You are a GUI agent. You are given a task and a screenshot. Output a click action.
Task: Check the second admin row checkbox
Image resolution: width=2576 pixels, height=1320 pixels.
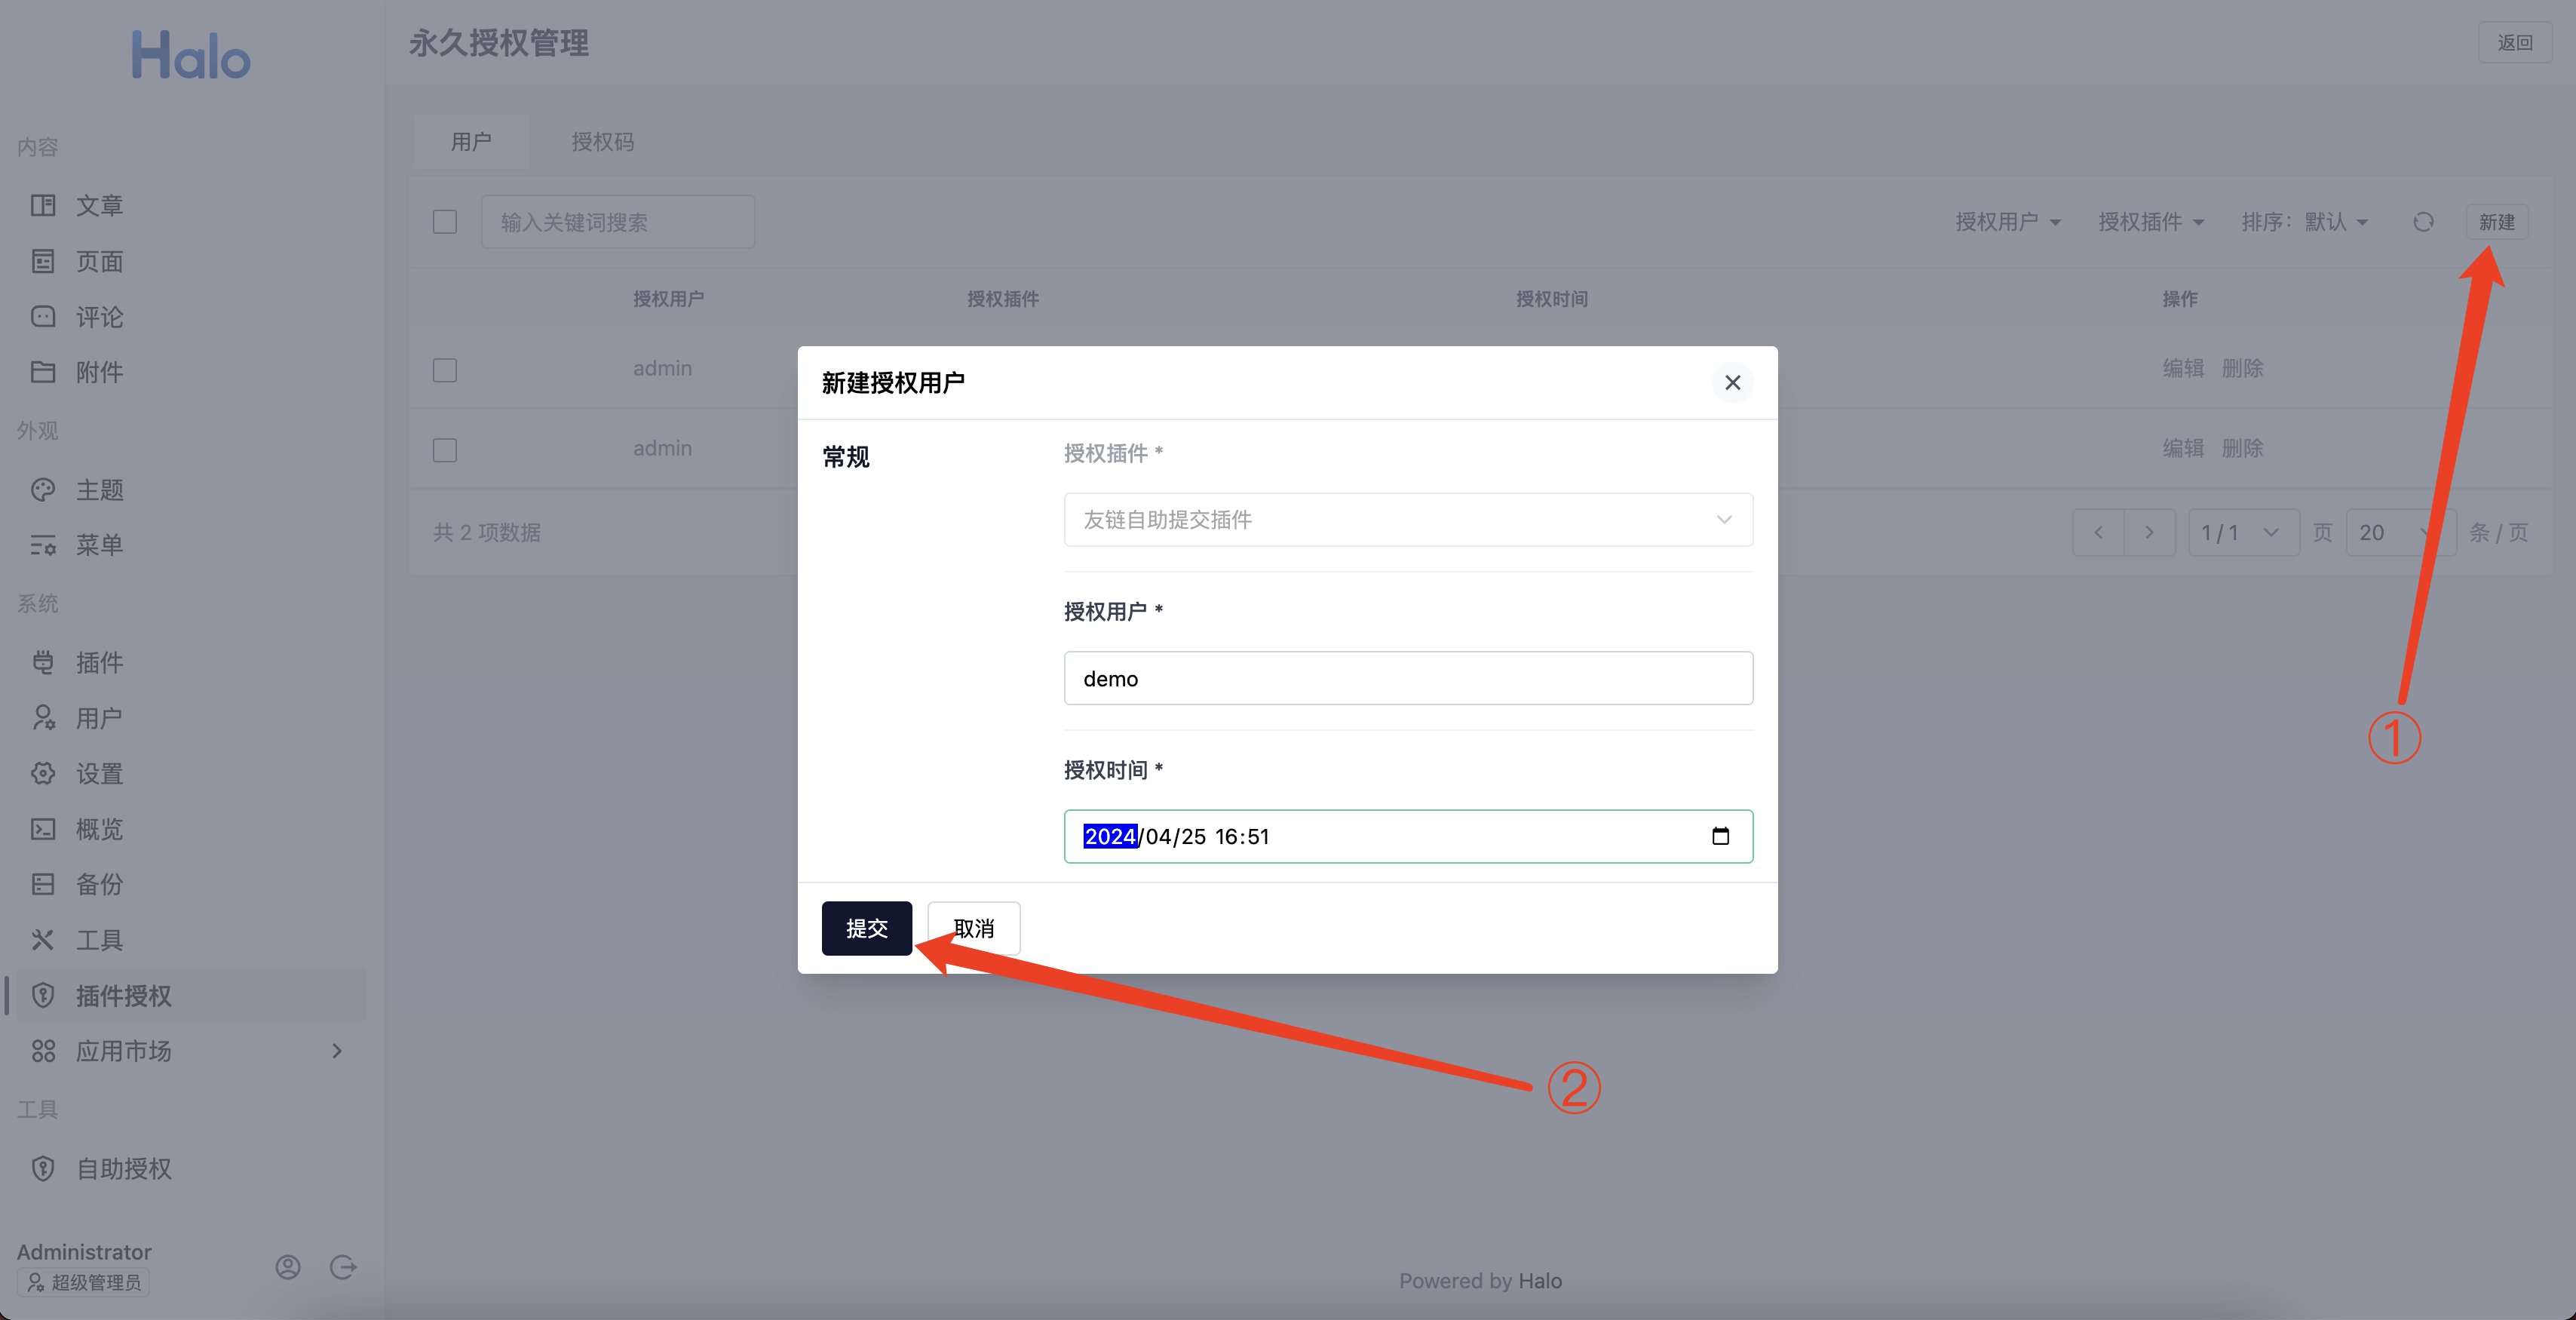[445, 450]
